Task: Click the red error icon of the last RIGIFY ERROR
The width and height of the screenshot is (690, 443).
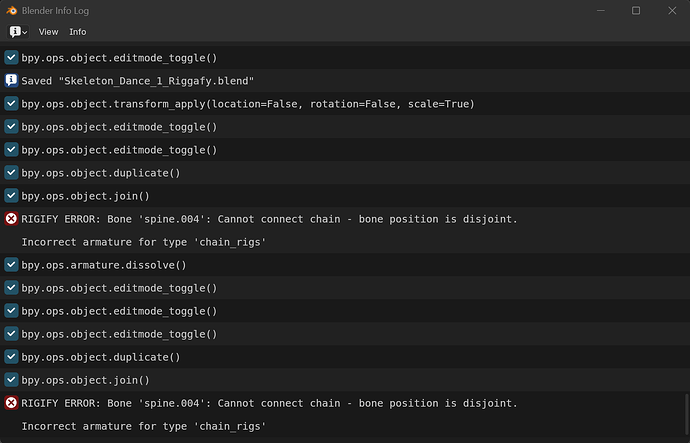Action: (x=11, y=403)
